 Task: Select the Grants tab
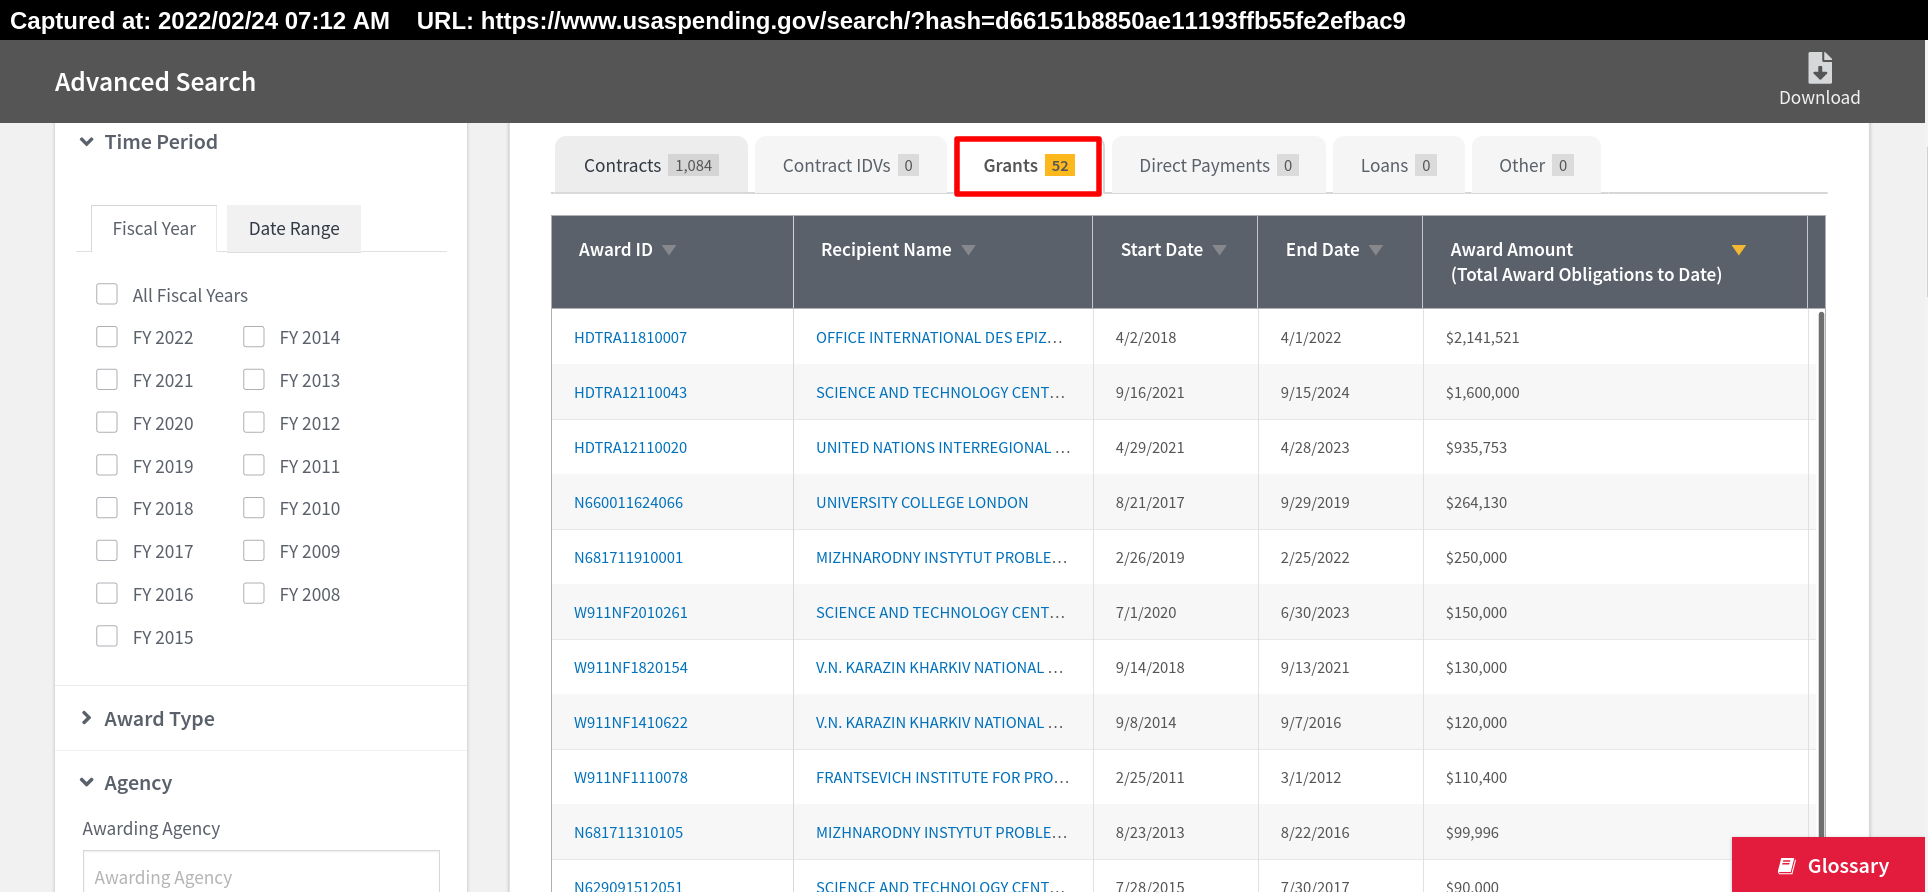pos(1028,165)
